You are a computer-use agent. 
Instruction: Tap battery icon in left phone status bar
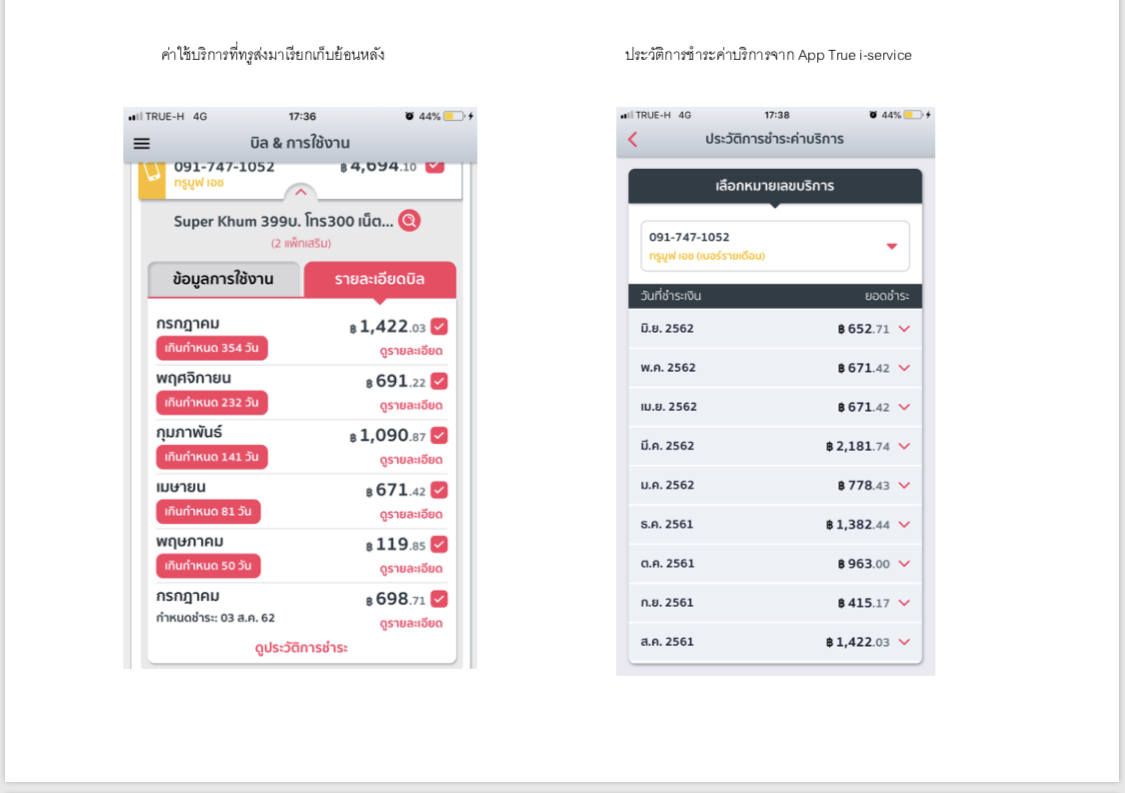tap(454, 116)
